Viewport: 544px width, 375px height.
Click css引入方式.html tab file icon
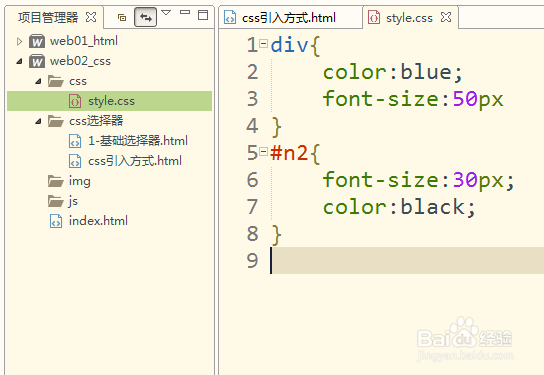click(x=230, y=17)
